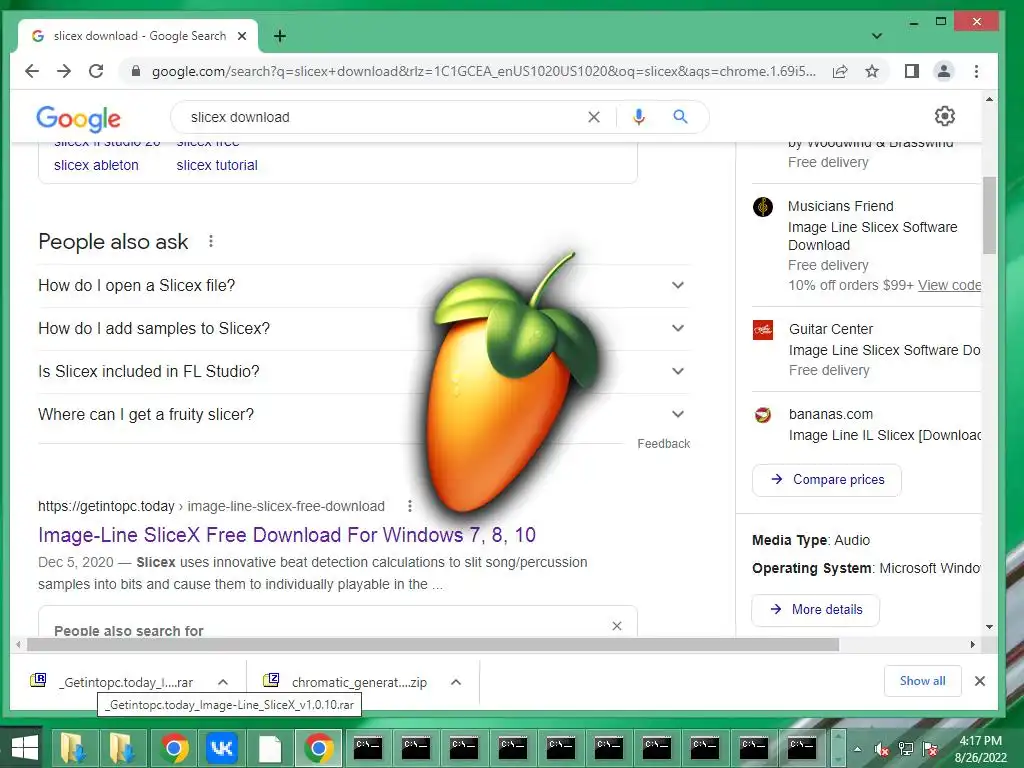This screenshot has height=768, width=1024.
Task: Open the first folder icon on taskbar
Action: [x=73, y=748]
